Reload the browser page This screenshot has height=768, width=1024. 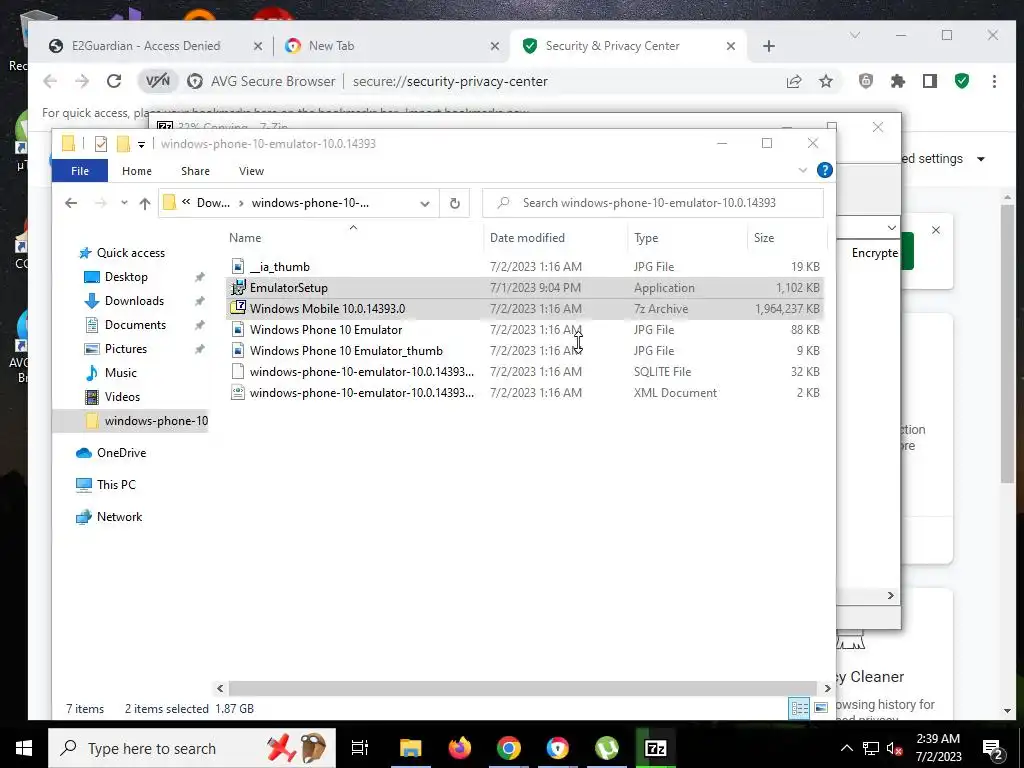click(x=114, y=81)
